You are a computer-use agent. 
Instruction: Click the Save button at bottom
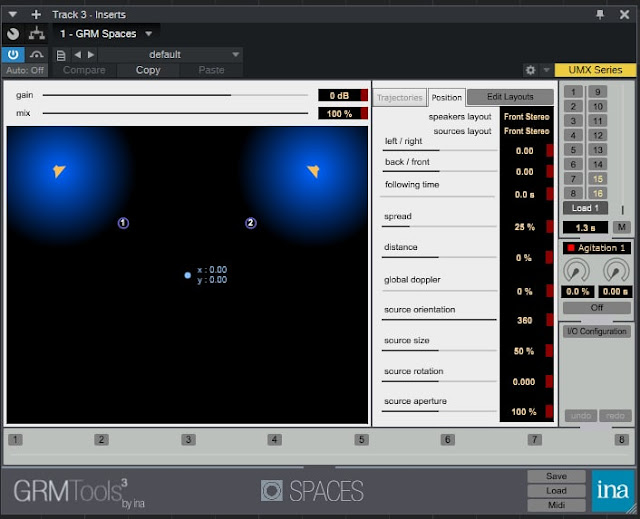pos(556,476)
